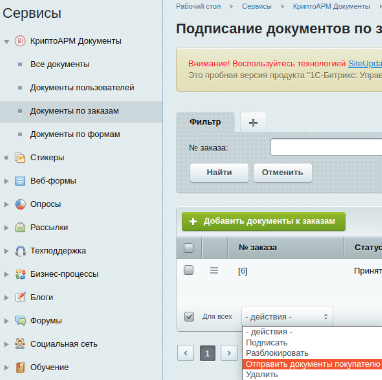The width and height of the screenshot is (382, 380).
Task: Click the Рассылки envelope icon
Action: [x=20, y=227]
